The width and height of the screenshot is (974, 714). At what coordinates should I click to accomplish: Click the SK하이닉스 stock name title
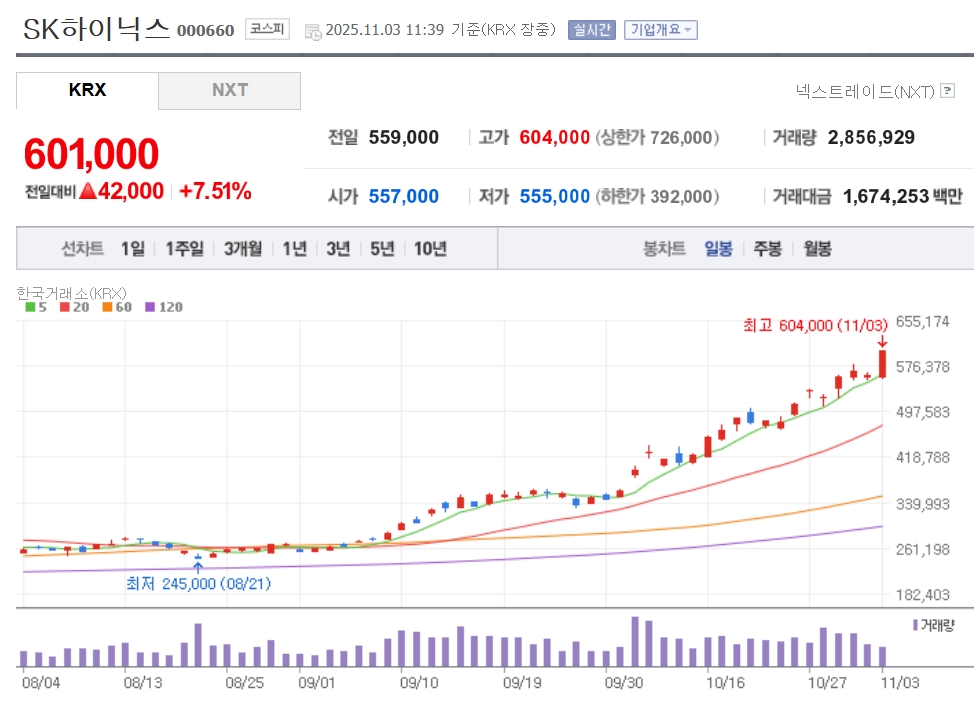tap(96, 28)
